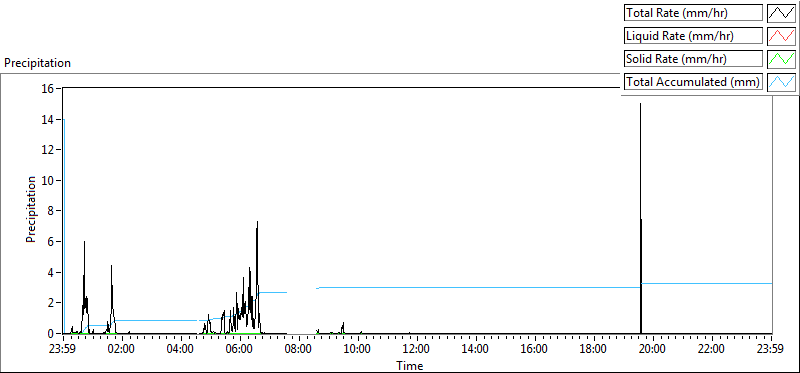Click the 06:00 time axis label
Screen dimensions: 800x373
coord(240,350)
